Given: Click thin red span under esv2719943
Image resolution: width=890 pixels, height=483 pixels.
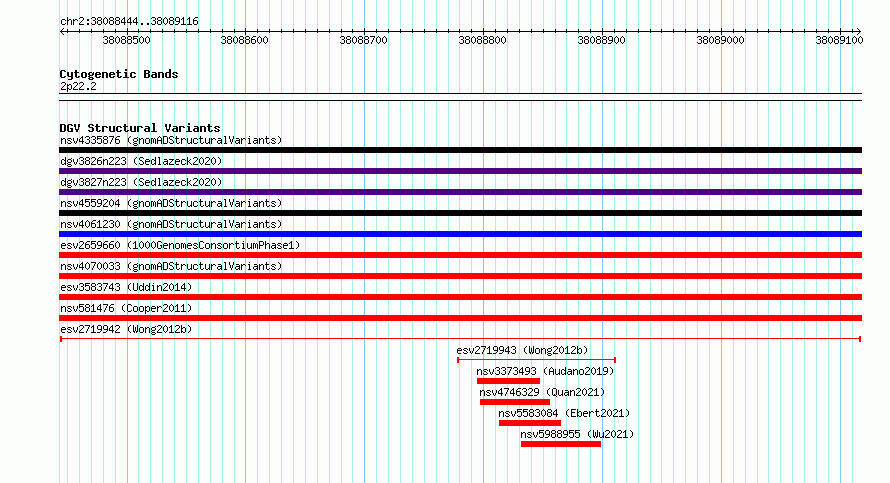Looking at the screenshot, I should tap(536, 360).
